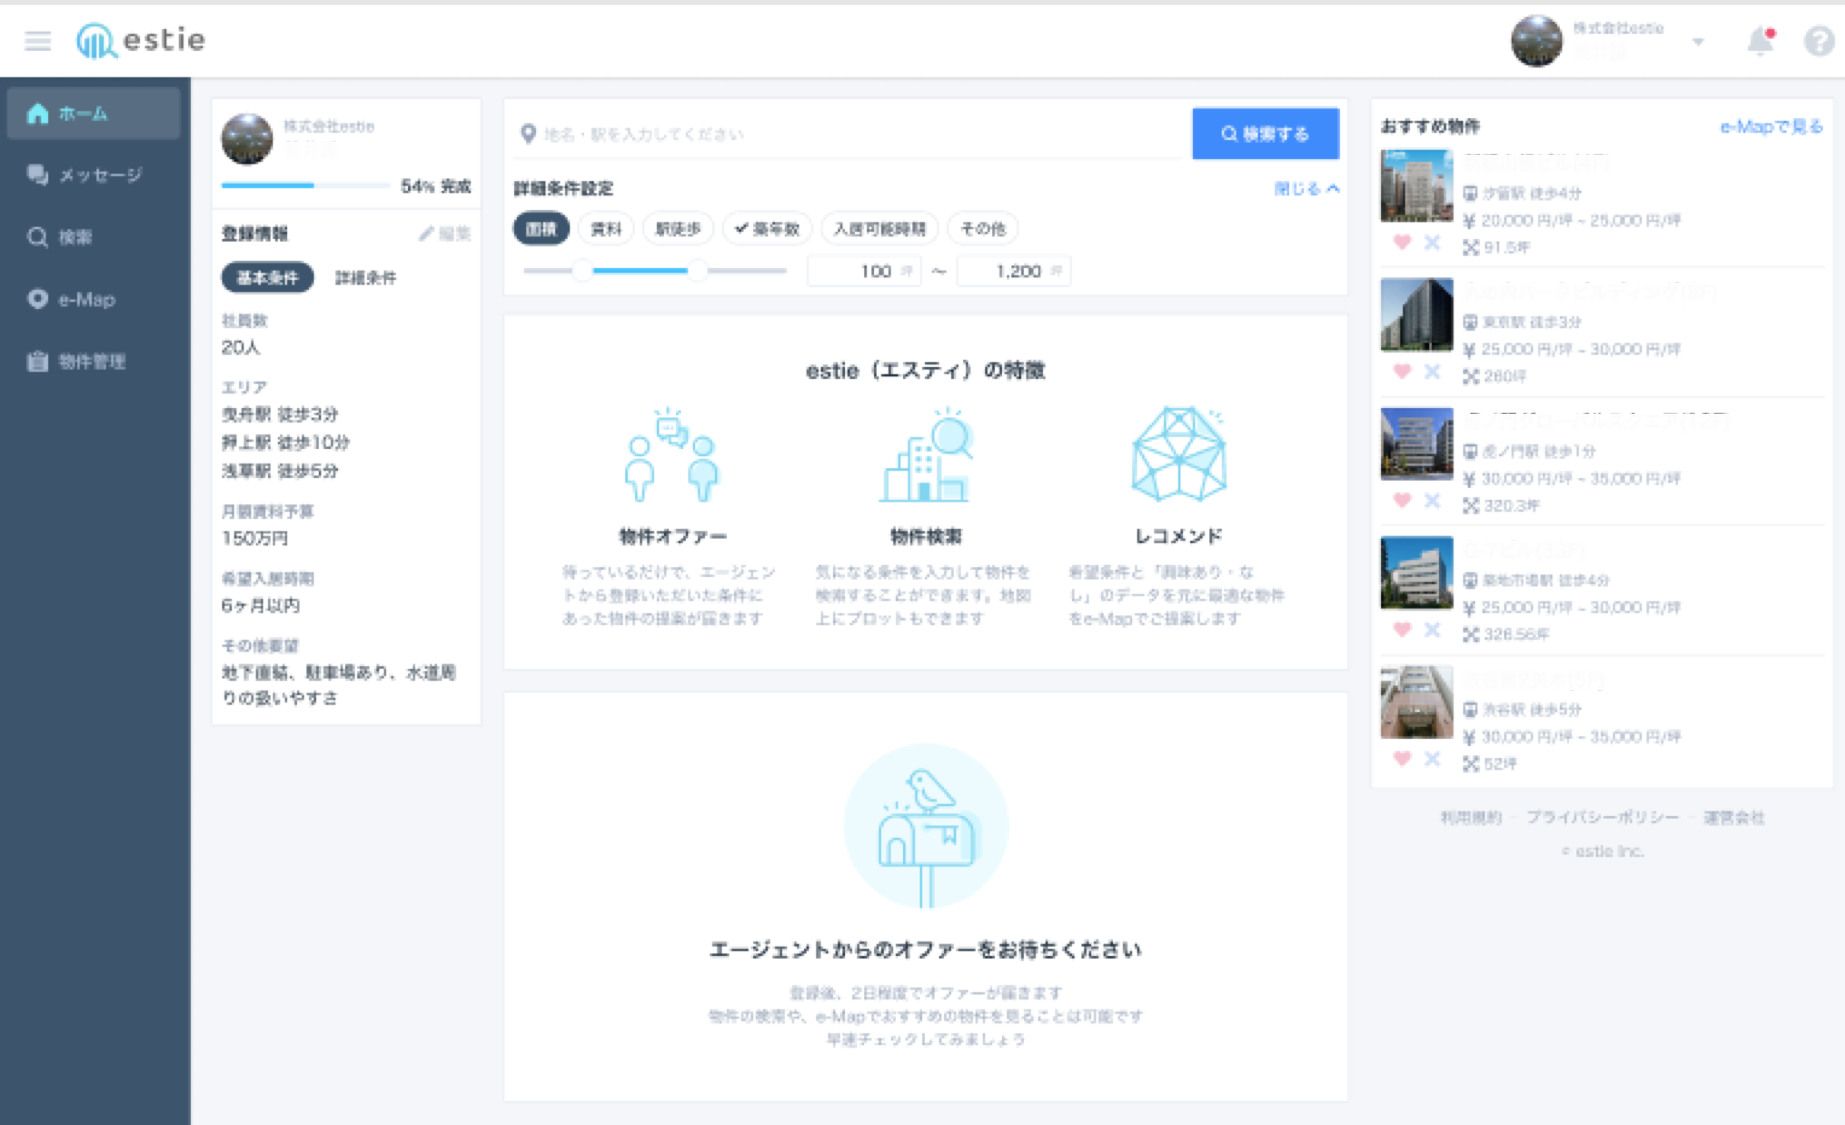Open the プライバシーポリシー footer link

(1602, 817)
